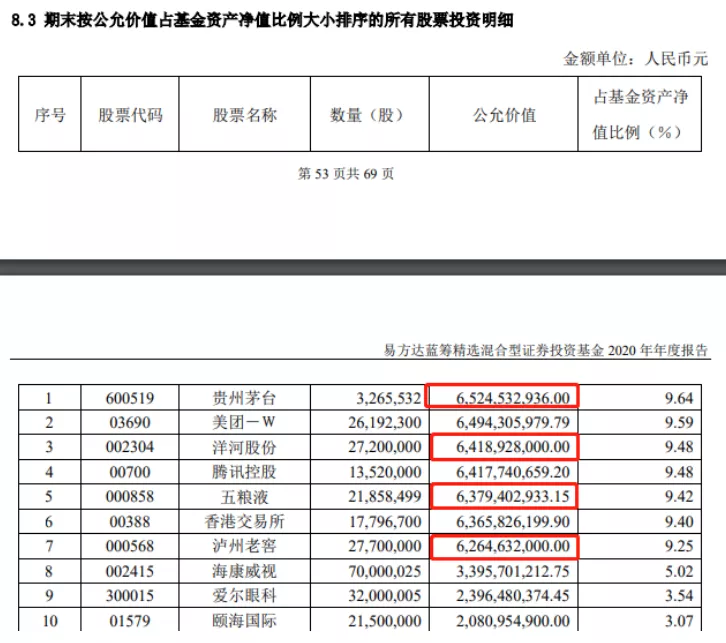The width and height of the screenshot is (726, 643).
Task: Click the stock name 海康威视
Action: pyautogui.click(x=244, y=571)
